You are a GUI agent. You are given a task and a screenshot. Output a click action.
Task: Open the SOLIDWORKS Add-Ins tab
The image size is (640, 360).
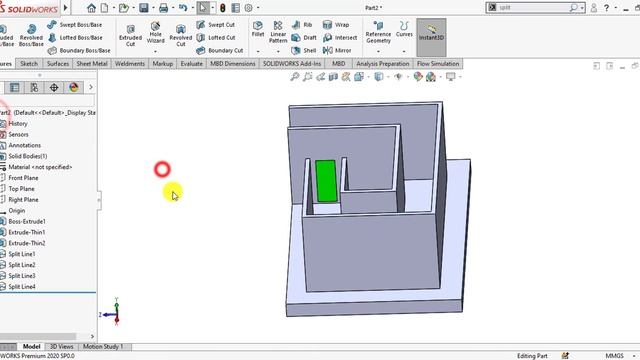[x=292, y=64]
